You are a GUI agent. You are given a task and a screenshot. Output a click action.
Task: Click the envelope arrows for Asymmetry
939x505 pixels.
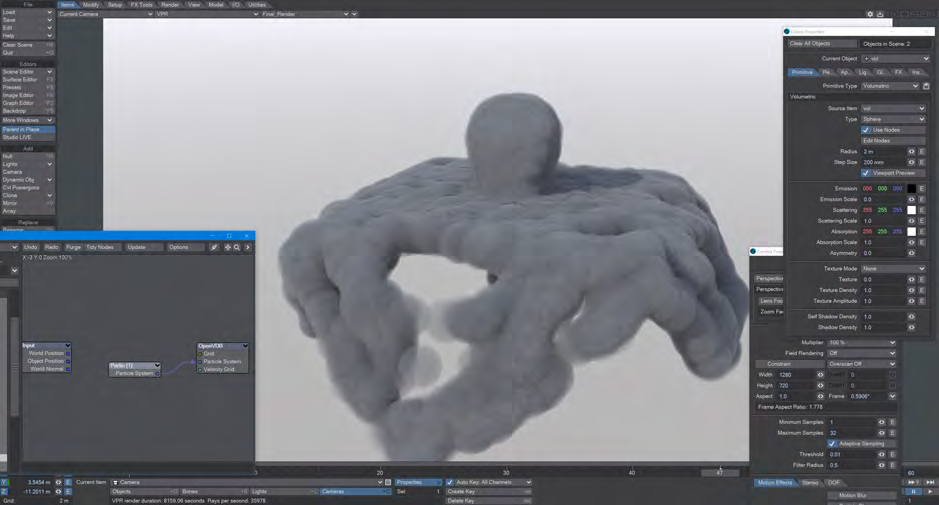[911, 253]
